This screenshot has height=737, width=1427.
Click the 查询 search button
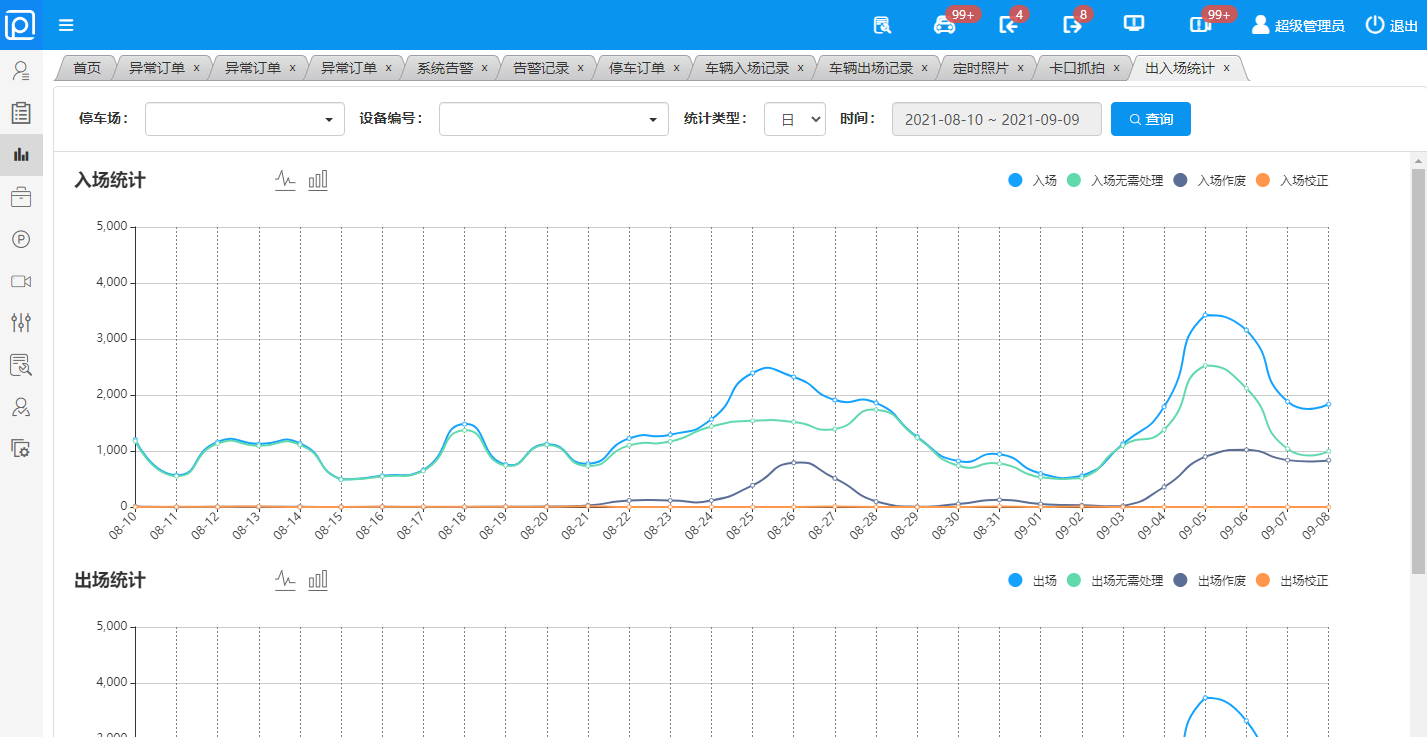[1151, 119]
